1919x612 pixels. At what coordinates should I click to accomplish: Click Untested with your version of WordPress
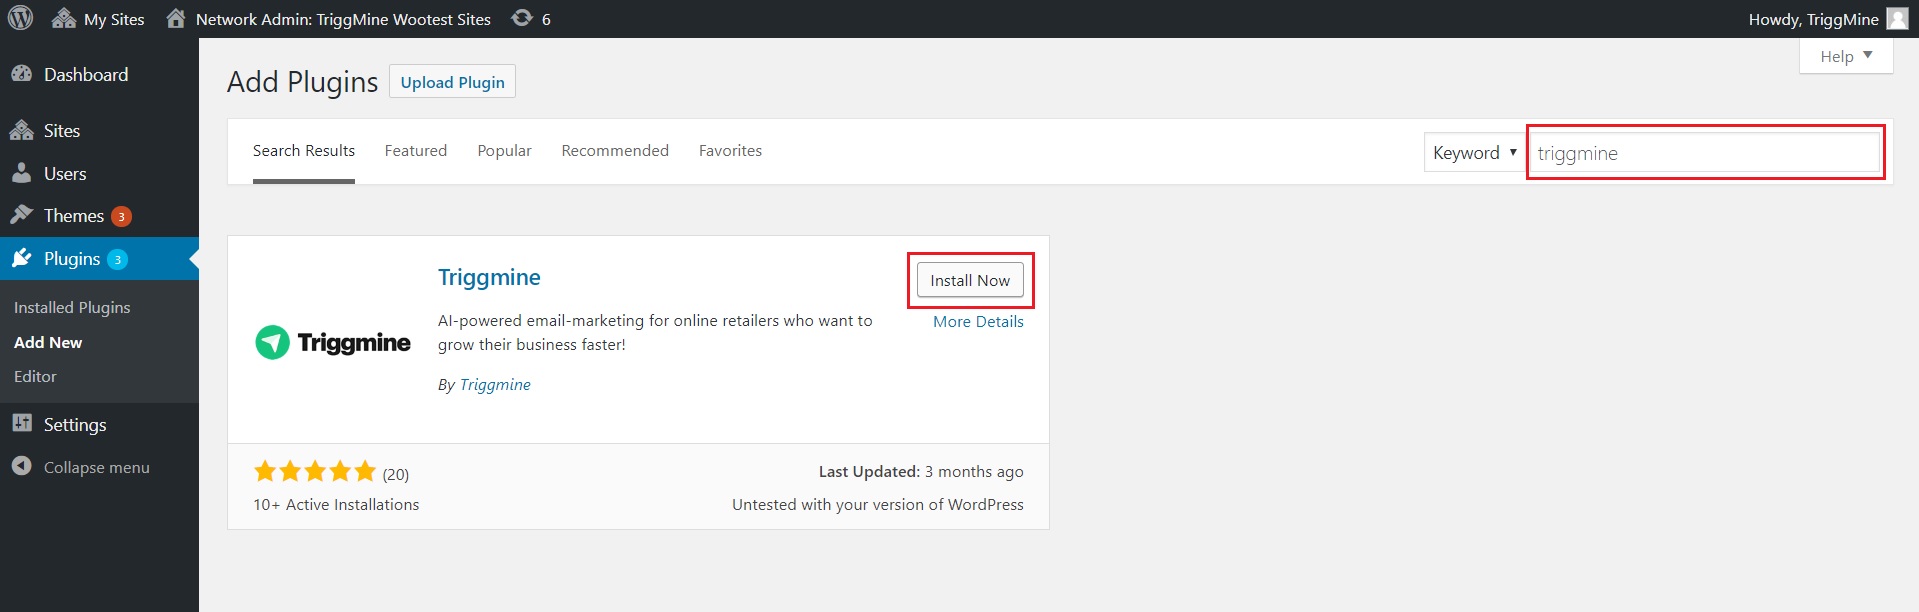878,505
